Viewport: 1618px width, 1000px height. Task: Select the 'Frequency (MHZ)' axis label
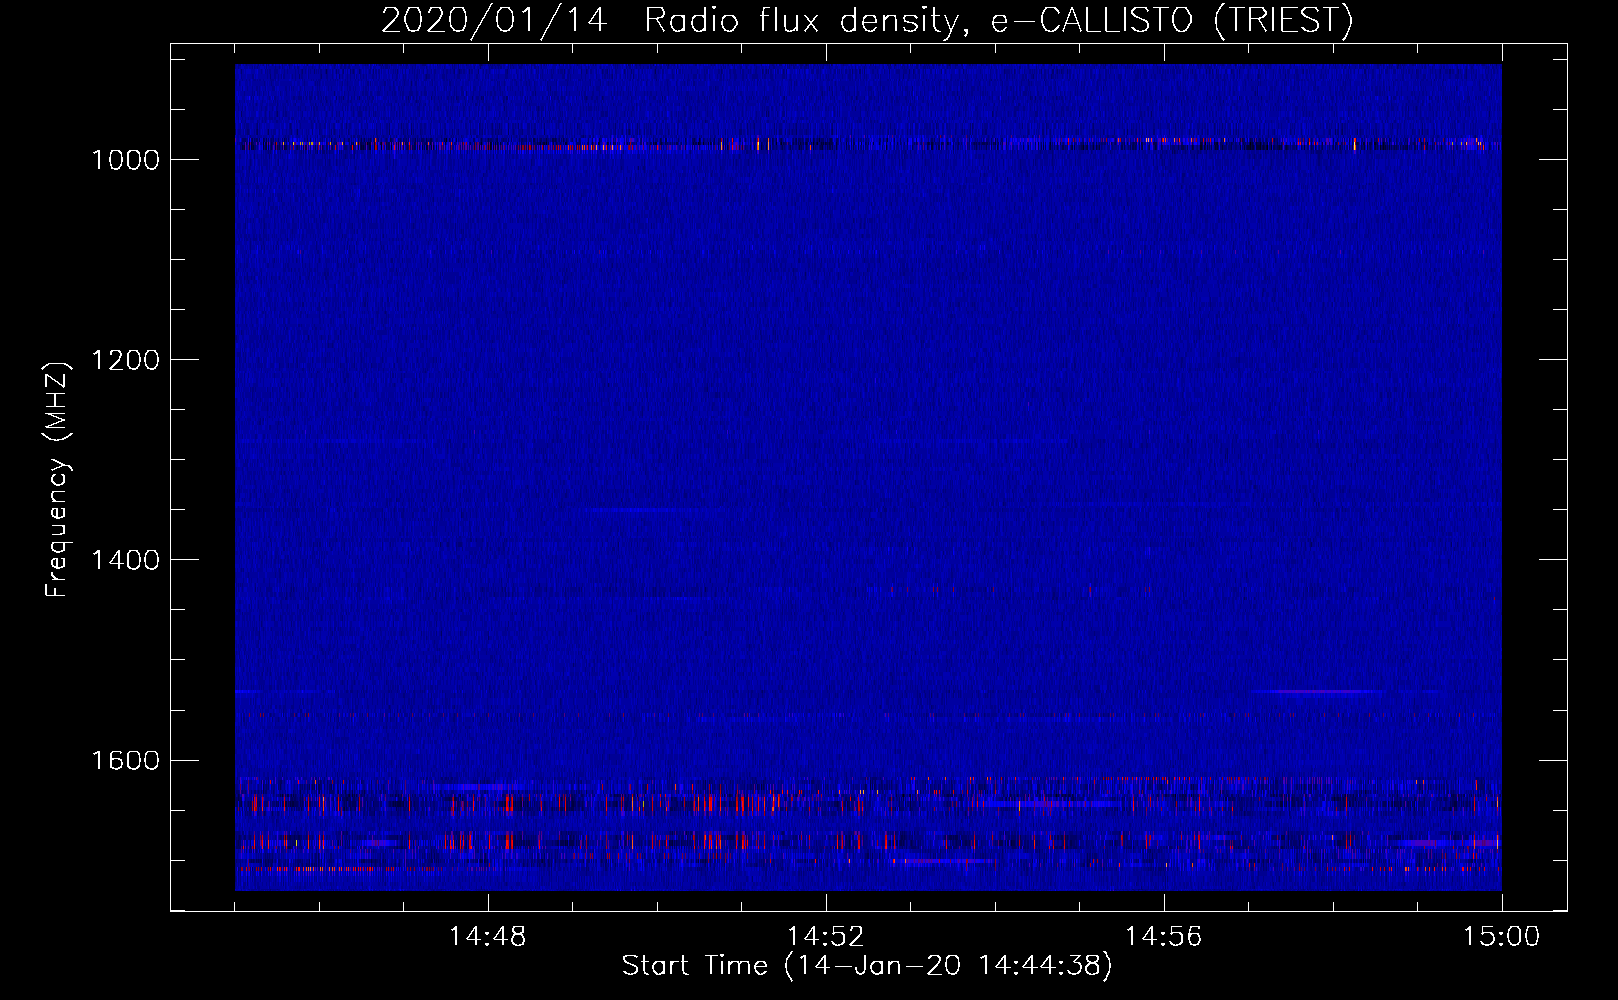pos(57,480)
